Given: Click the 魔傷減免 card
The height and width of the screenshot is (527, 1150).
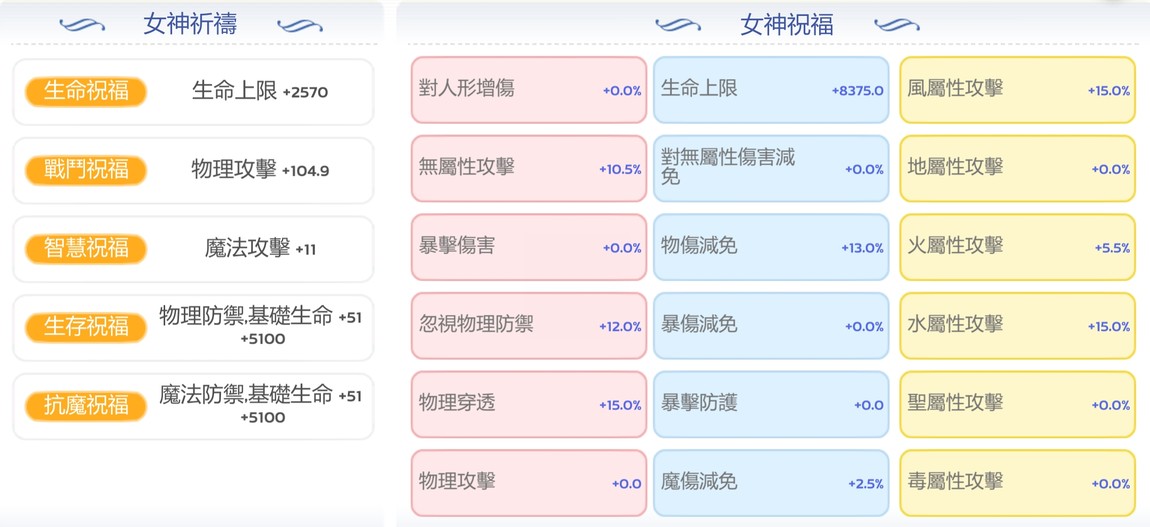Looking at the screenshot, I should pos(771,482).
